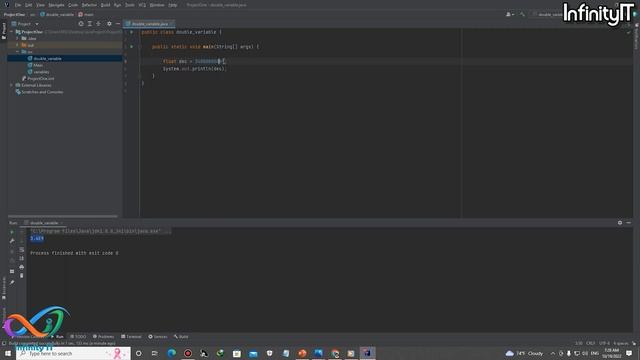Click clear all trash icon in console
The image size is (640, 360).
click(22, 276)
